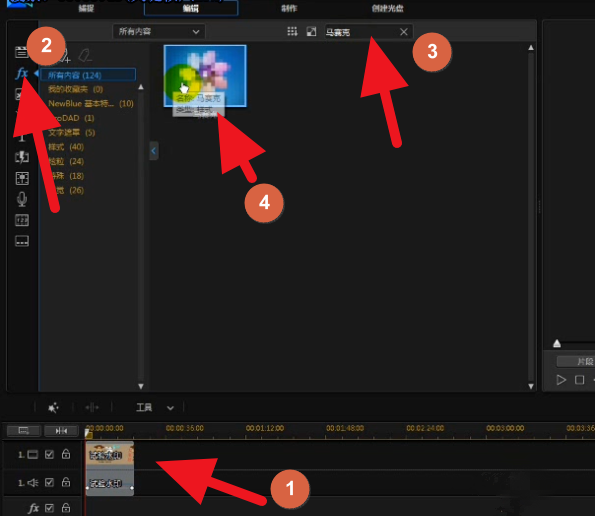Clear the search box with X
595x516 pixels.
[x=404, y=32]
